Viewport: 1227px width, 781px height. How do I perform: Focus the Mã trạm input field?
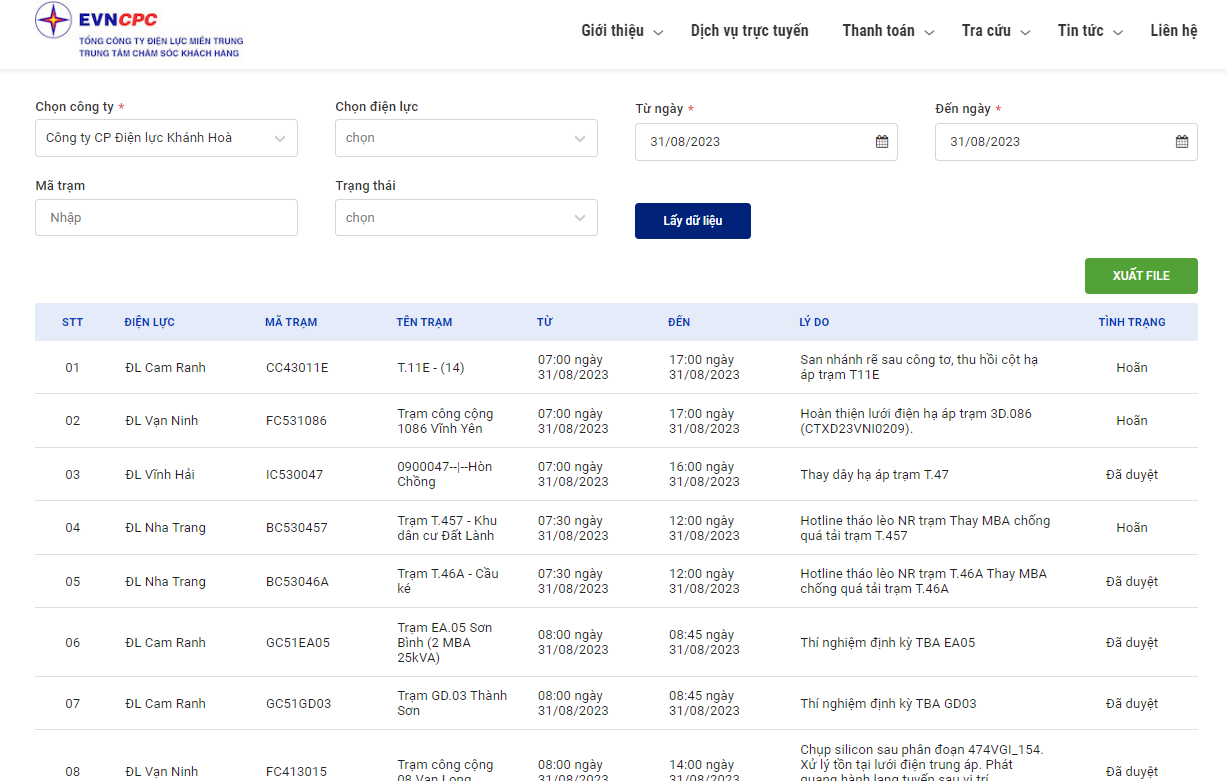166,218
